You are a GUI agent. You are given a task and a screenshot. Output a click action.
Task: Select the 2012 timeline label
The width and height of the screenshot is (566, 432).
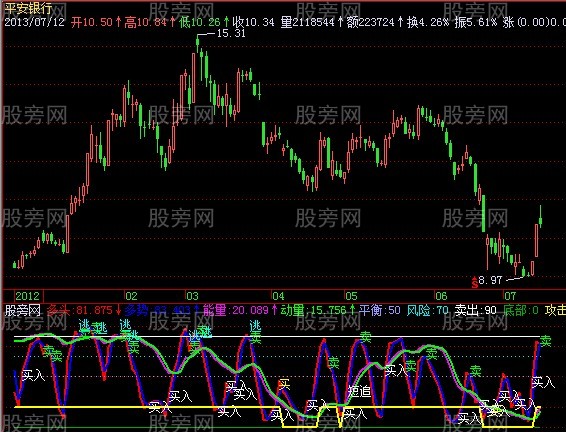[x=27, y=296]
